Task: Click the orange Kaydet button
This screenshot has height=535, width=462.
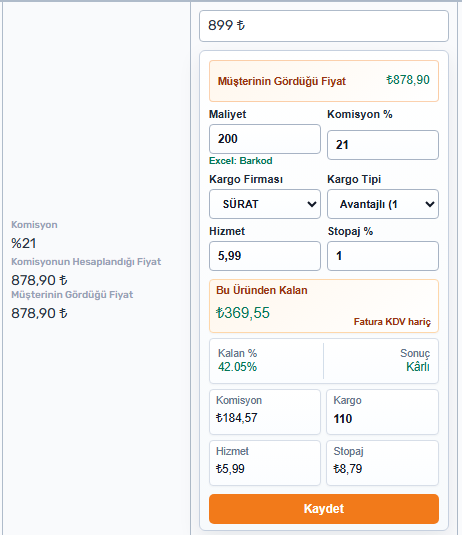Action: tap(324, 509)
